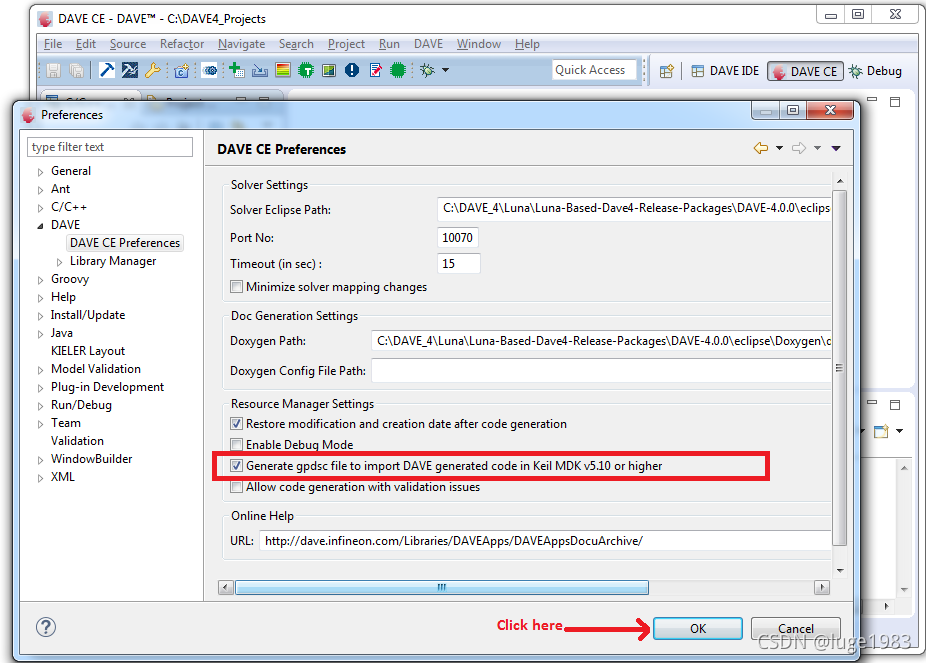Open the Forward history dropdown arrow
Screen dimensions: 926x663
pos(817,148)
